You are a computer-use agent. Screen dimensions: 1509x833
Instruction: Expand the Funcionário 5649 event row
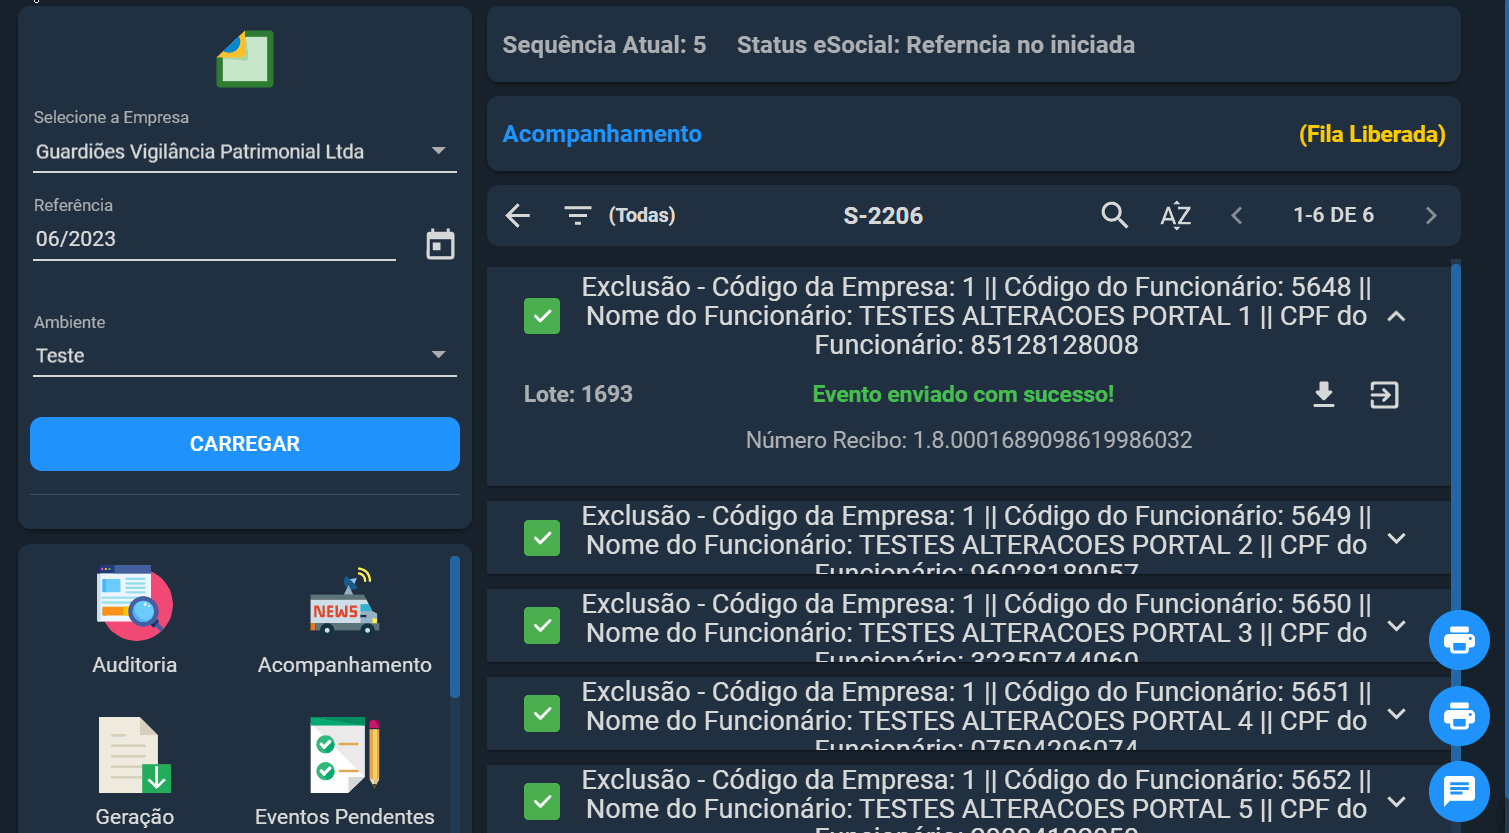(x=1397, y=538)
